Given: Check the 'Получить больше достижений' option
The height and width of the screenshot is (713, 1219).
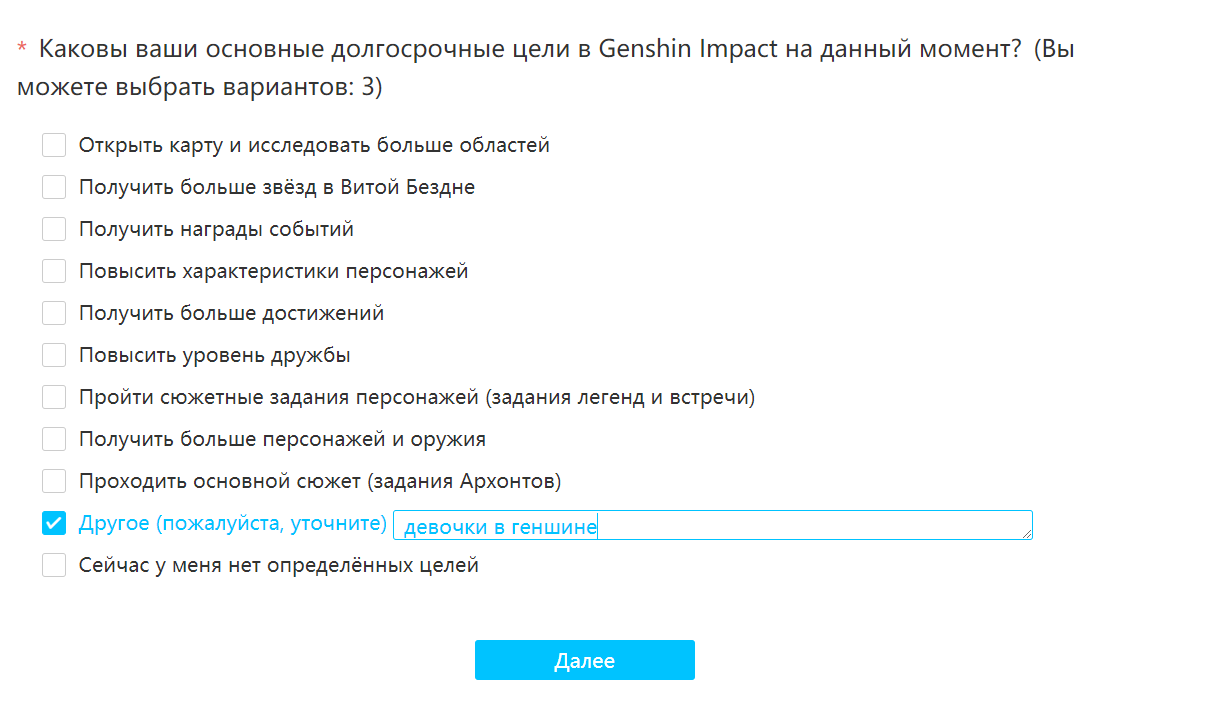Looking at the screenshot, I should (54, 314).
